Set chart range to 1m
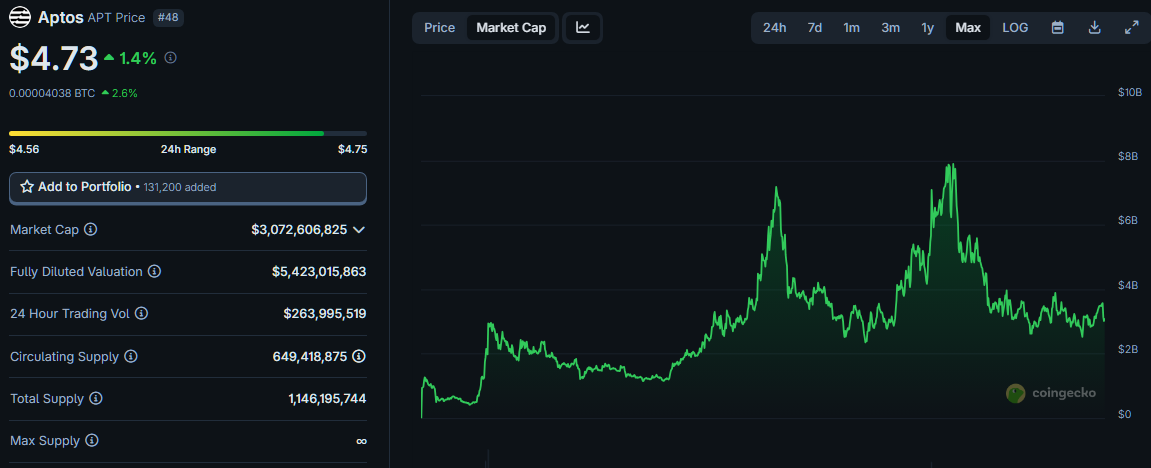Viewport: 1151px width, 468px height. point(852,28)
